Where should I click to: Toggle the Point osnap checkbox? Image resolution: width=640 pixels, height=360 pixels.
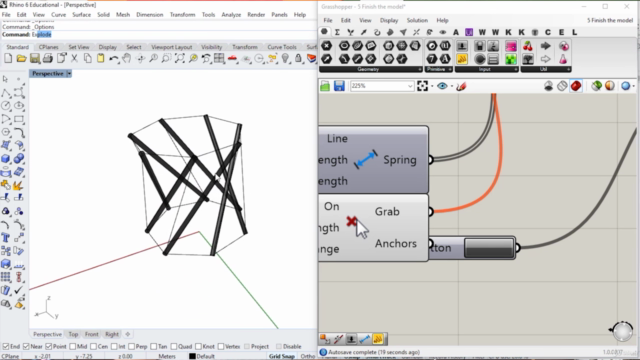tap(49, 347)
